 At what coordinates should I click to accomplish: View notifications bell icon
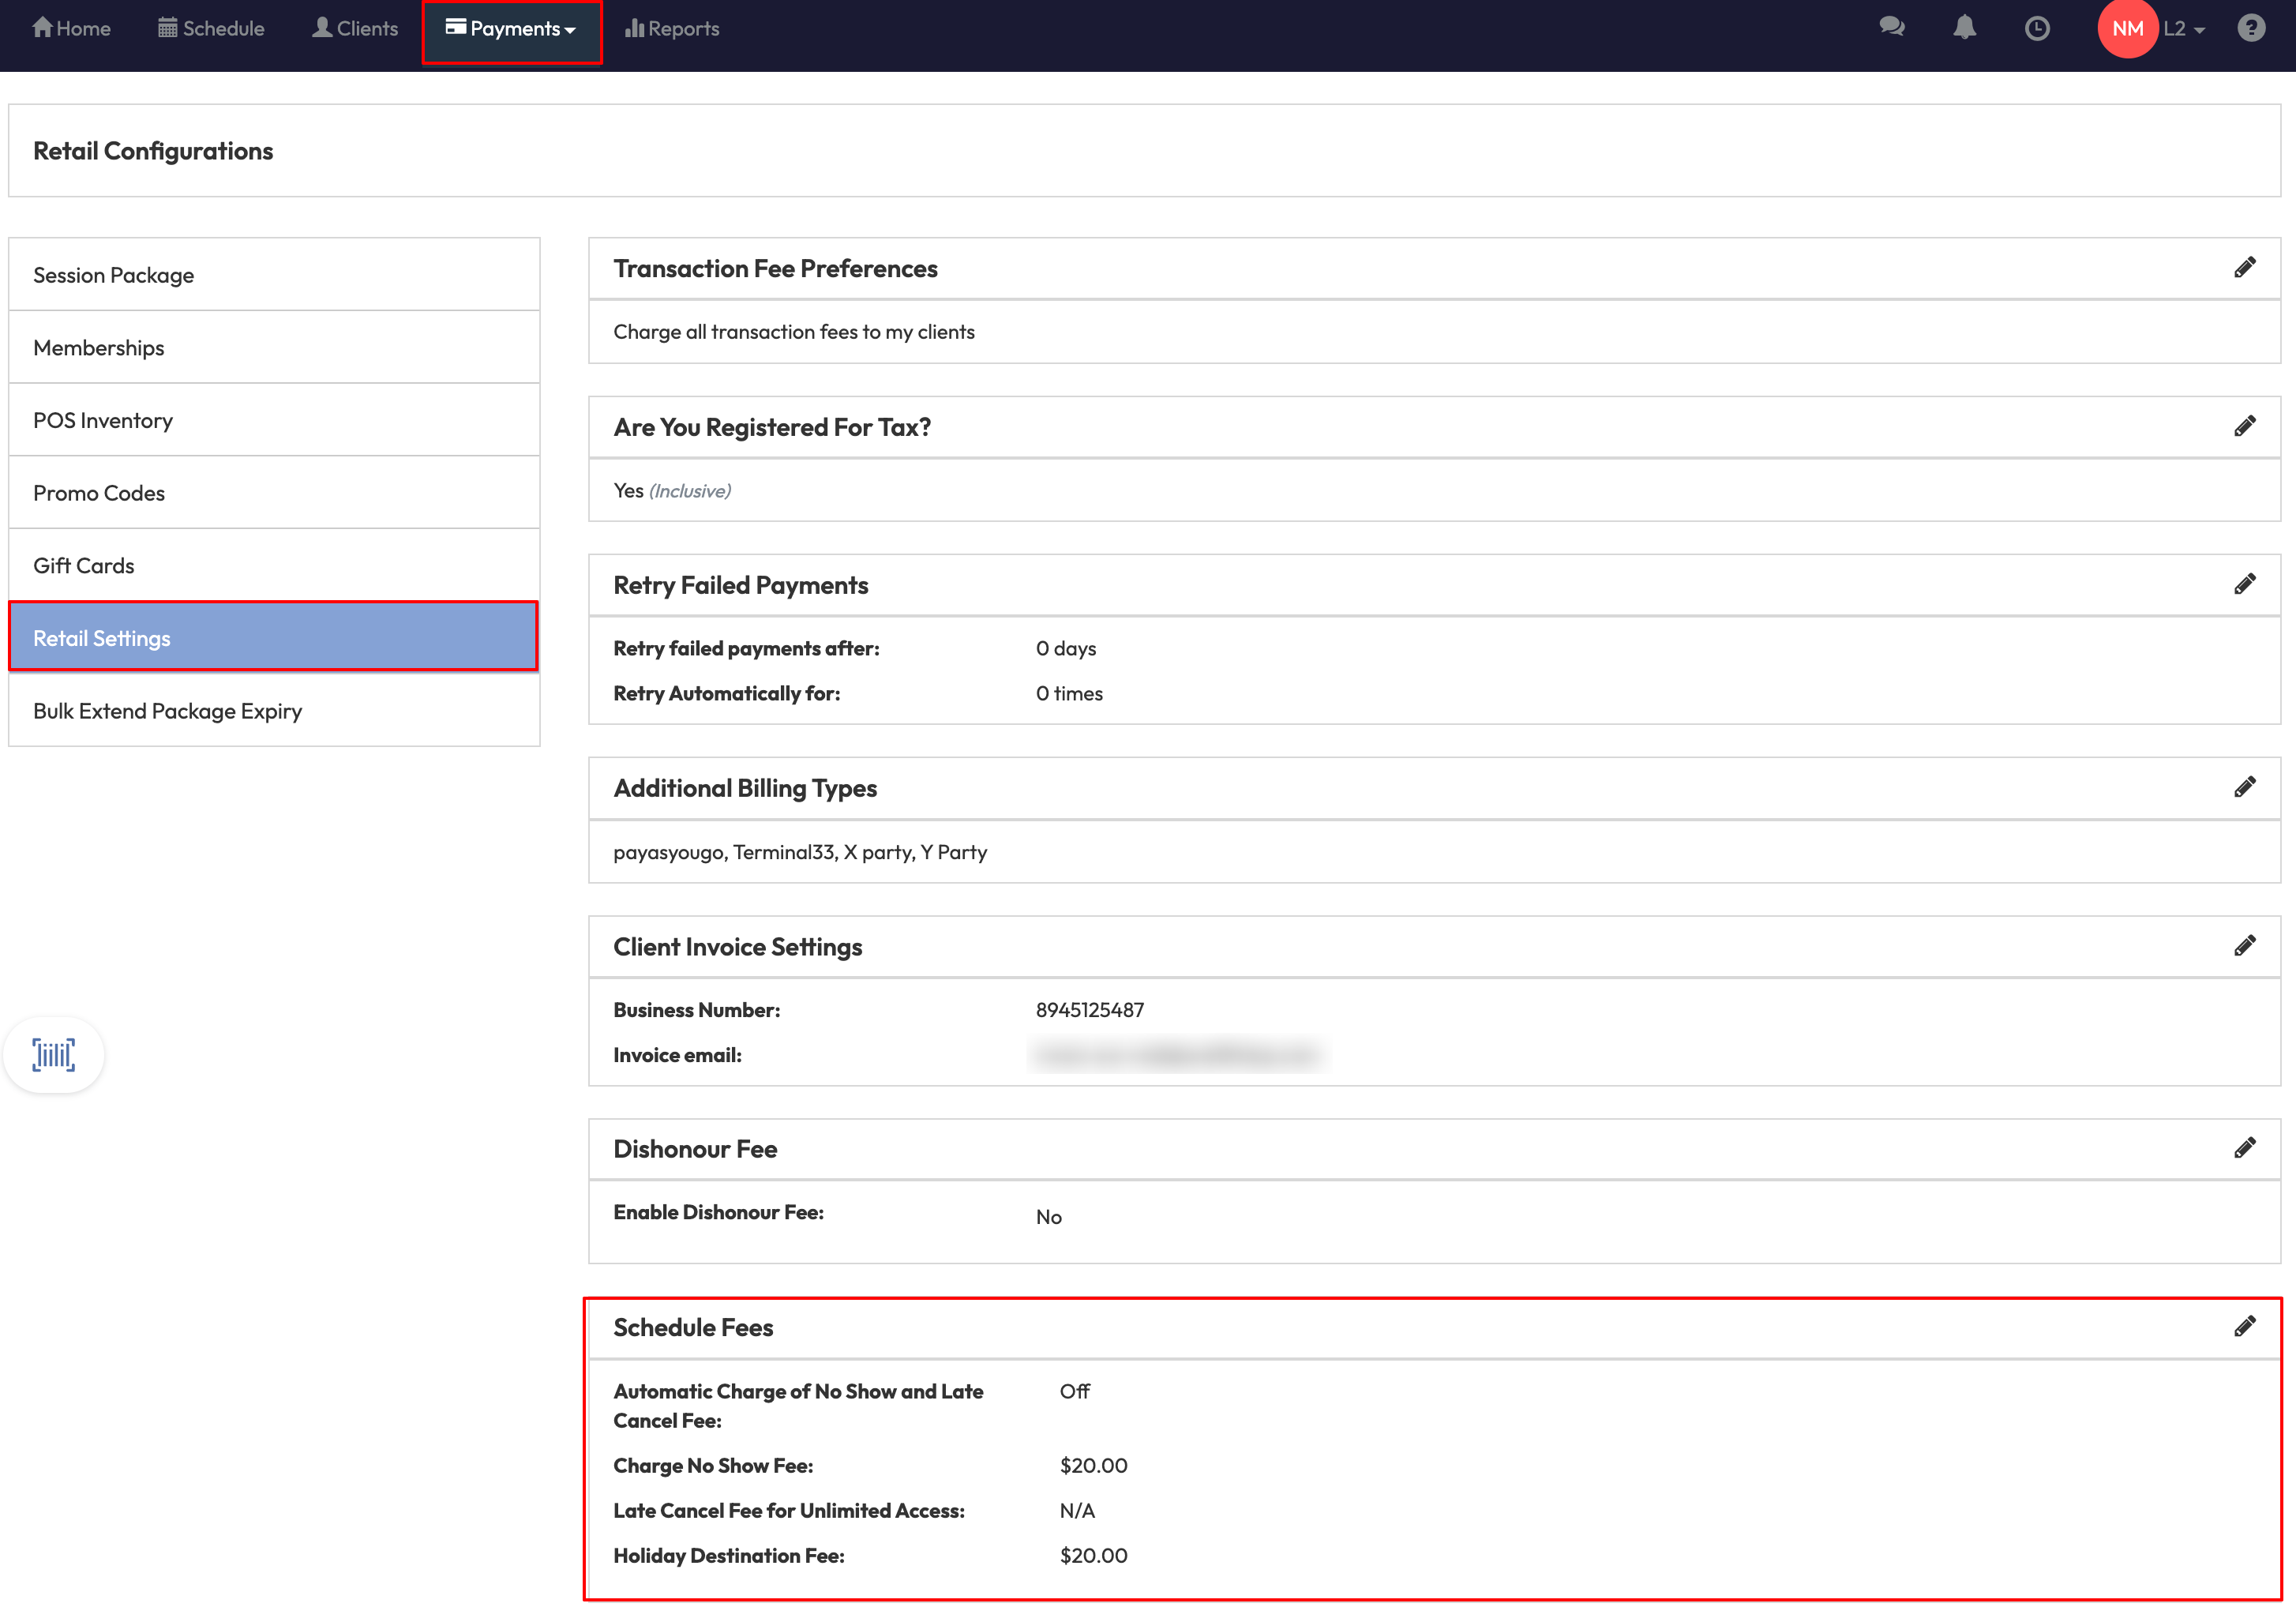coord(1964,28)
